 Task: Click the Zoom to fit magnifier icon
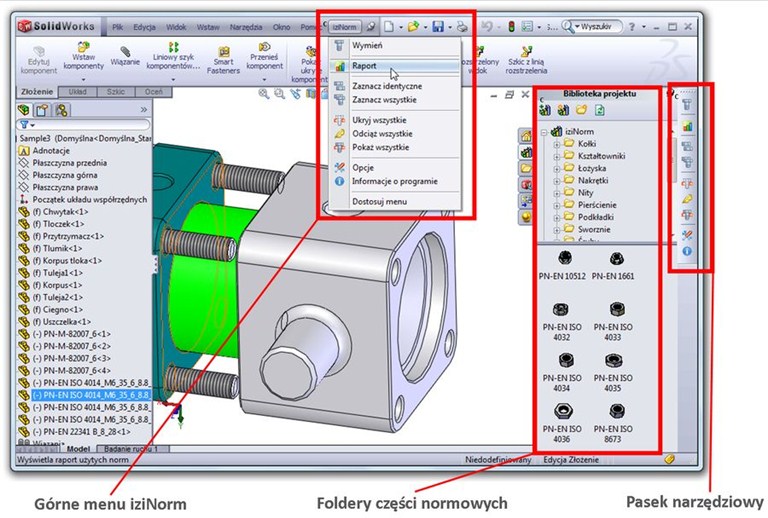pyautogui.click(x=264, y=94)
